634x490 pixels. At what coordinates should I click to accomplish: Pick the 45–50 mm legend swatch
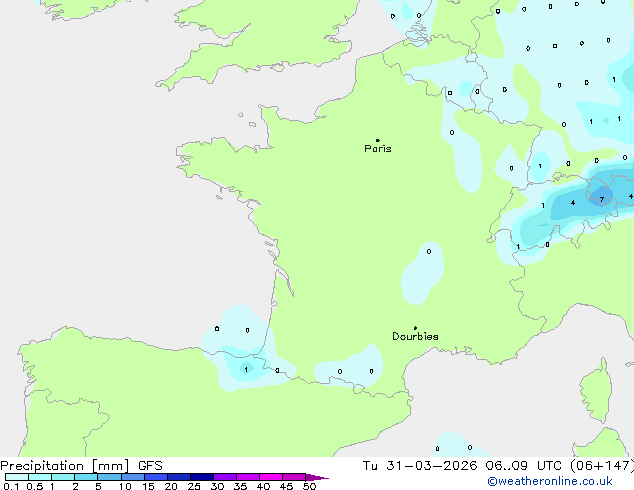[x=294, y=477]
